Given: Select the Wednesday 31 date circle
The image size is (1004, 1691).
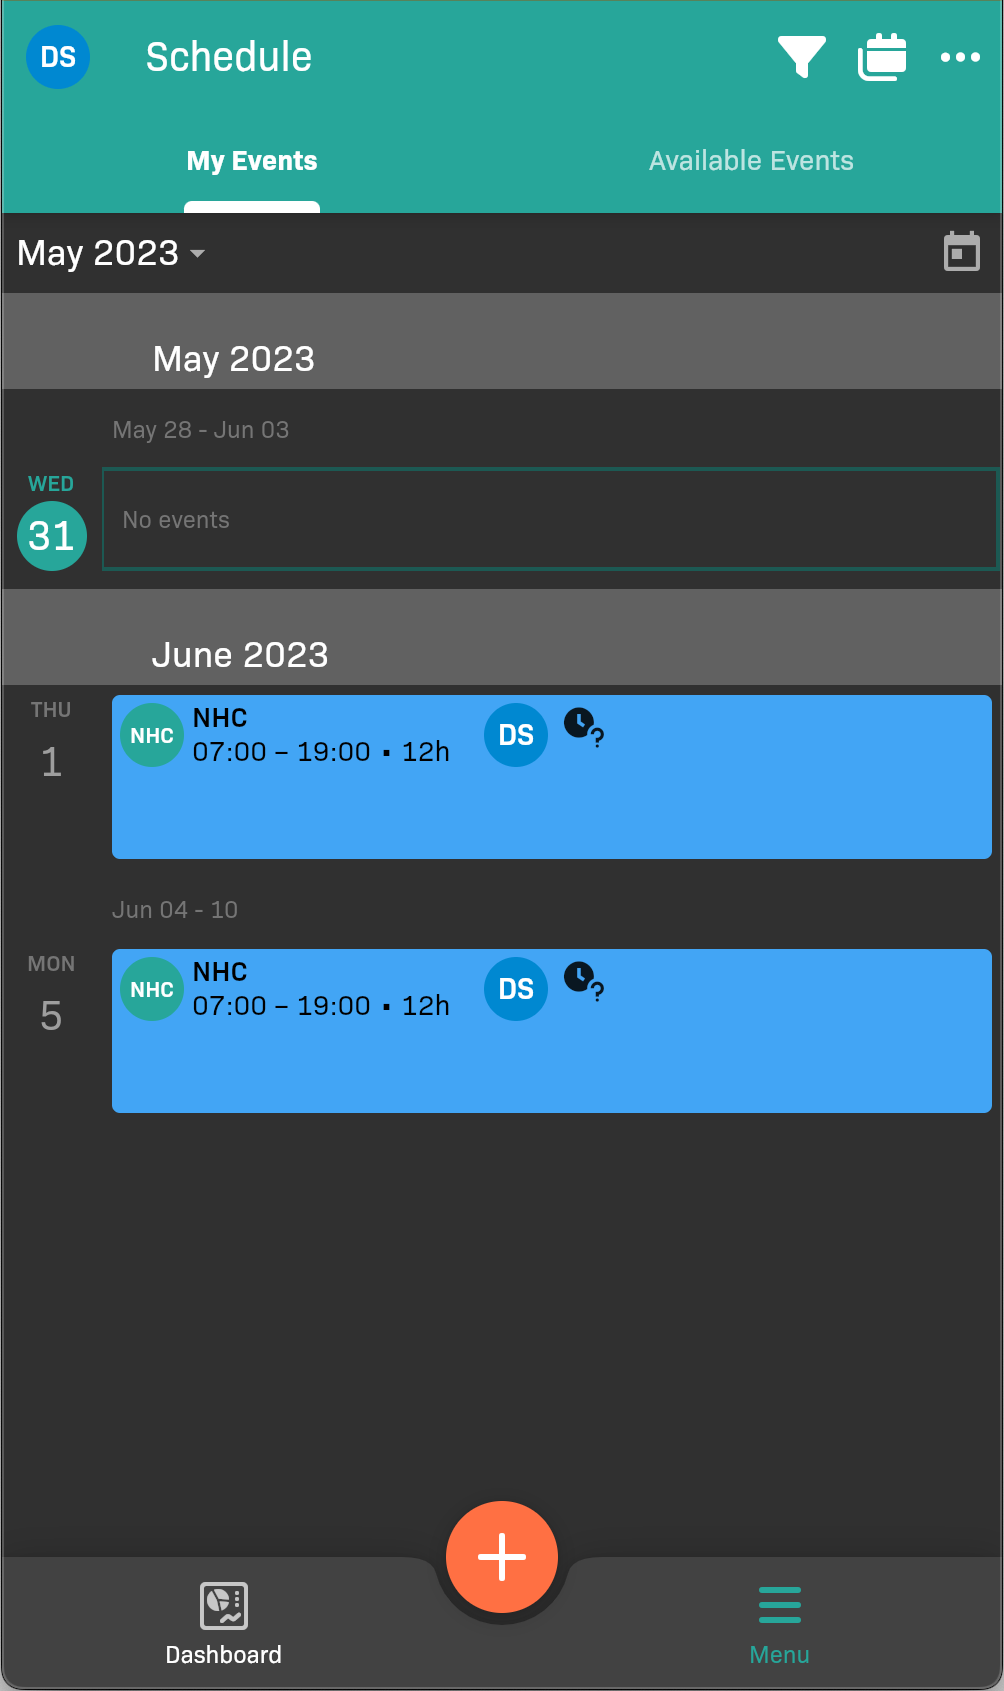Looking at the screenshot, I should click(52, 536).
